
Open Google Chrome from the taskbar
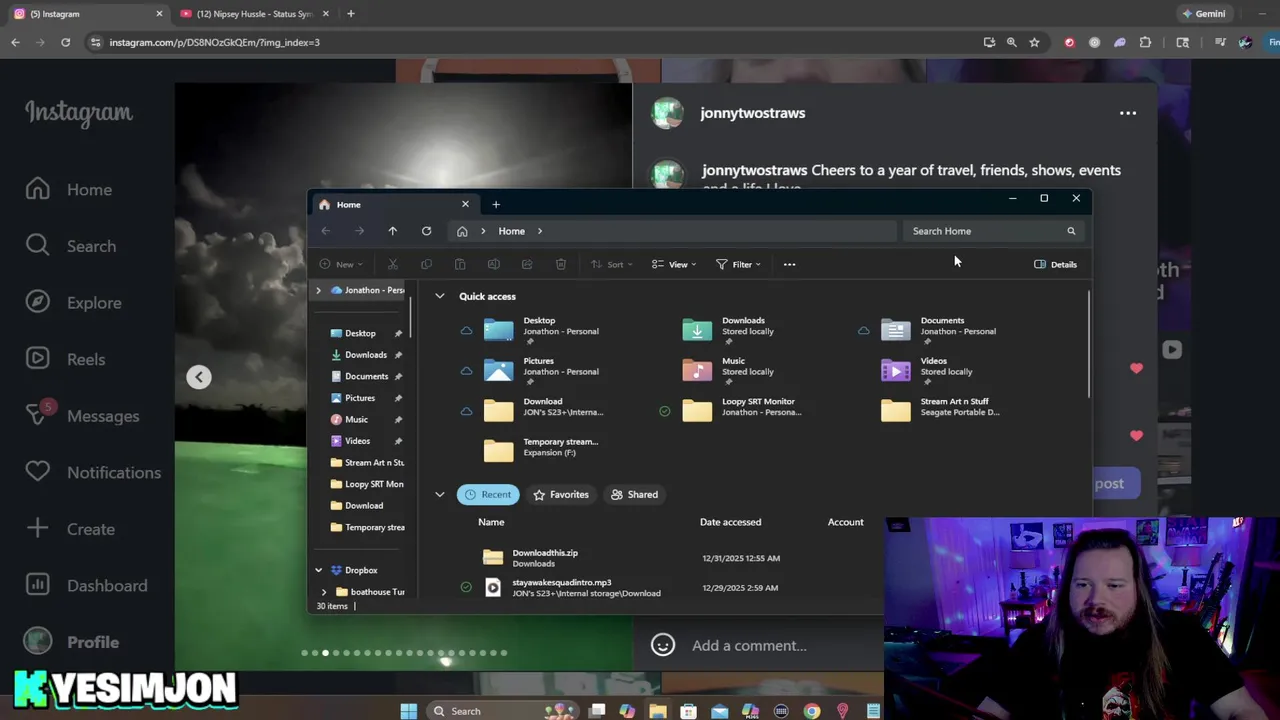[812, 711]
